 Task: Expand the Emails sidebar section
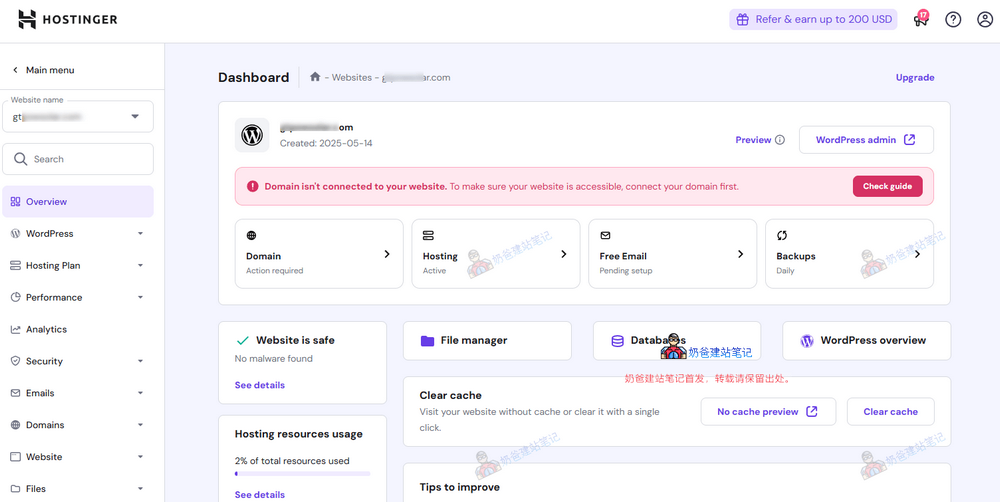pyautogui.click(x=140, y=393)
